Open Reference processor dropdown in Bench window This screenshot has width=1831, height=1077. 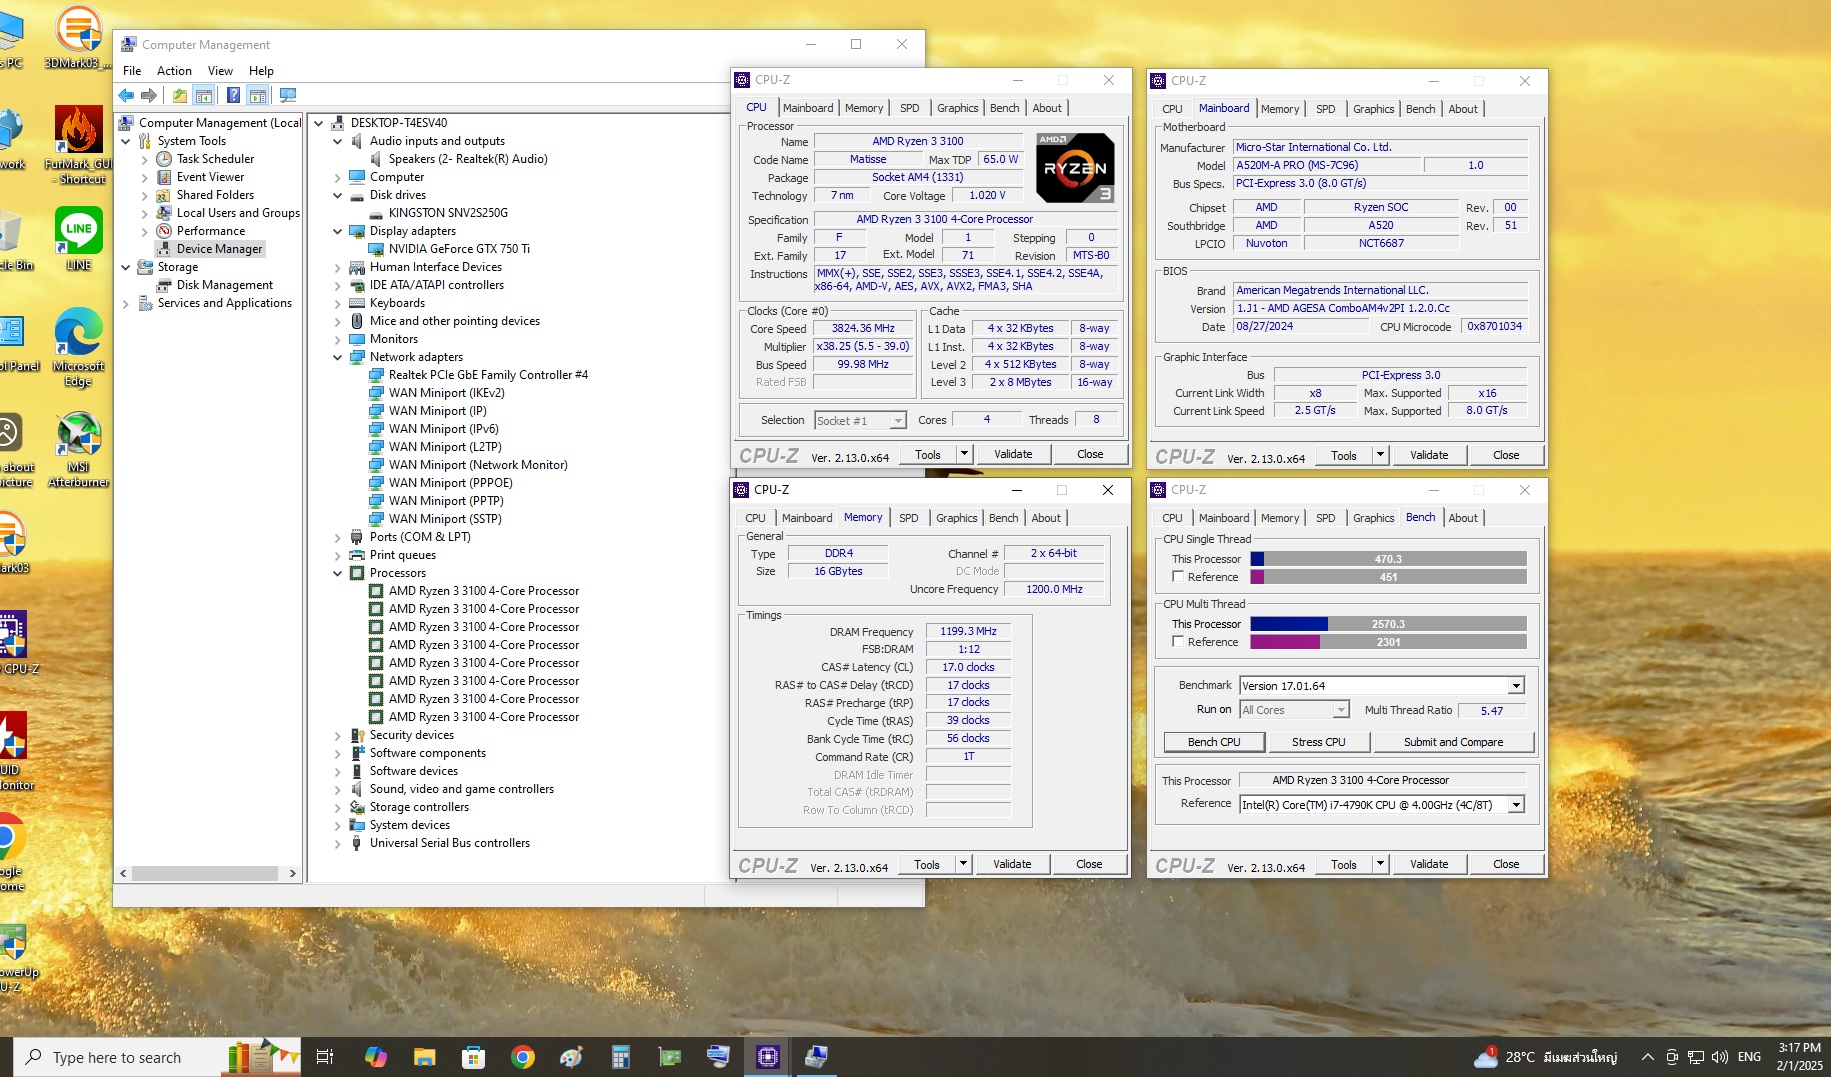point(1516,805)
